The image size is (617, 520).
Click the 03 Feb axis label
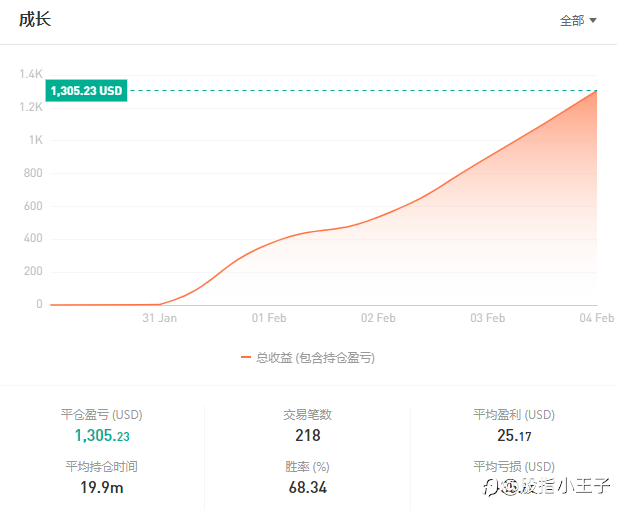point(488,318)
